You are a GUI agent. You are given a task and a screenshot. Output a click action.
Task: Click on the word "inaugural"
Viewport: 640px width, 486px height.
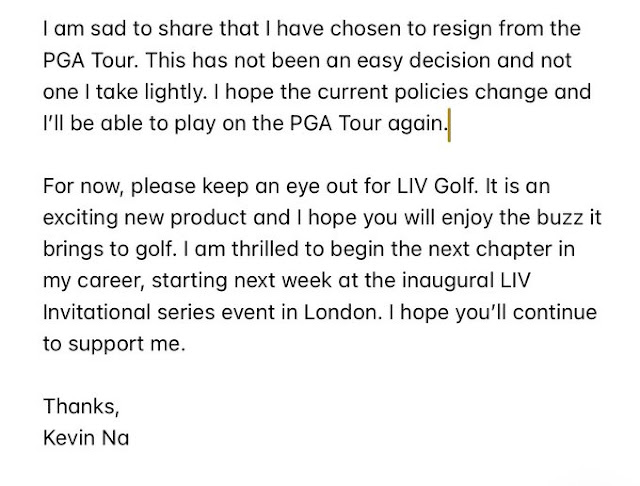tap(448, 282)
